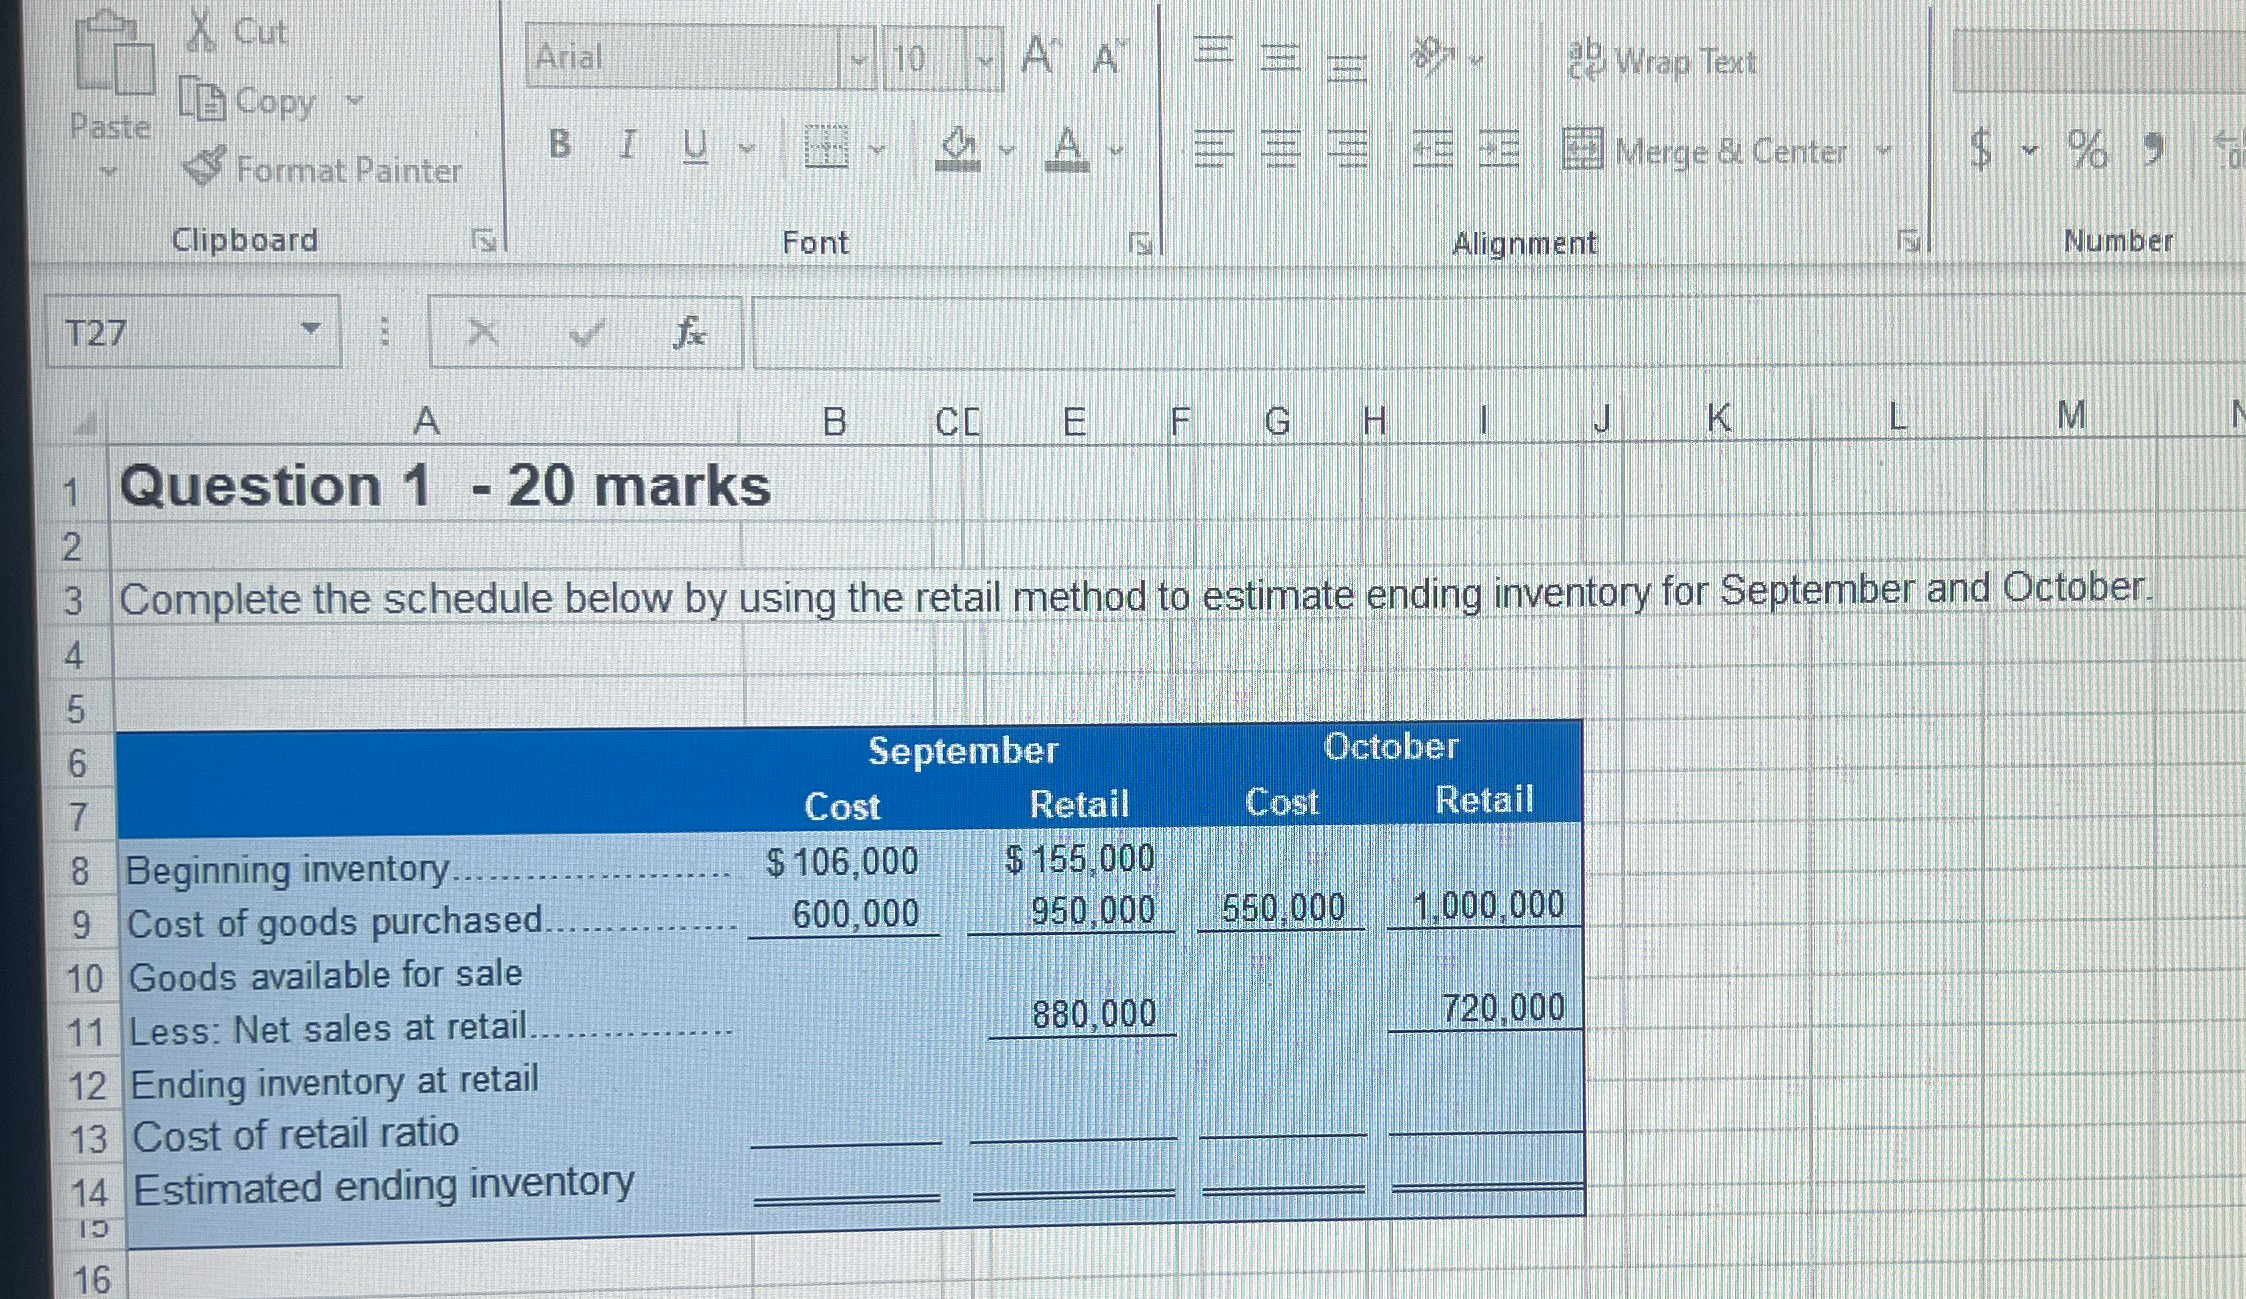Click the Accounting dollar format icon
Image resolution: width=2246 pixels, height=1299 pixels.
1980,150
